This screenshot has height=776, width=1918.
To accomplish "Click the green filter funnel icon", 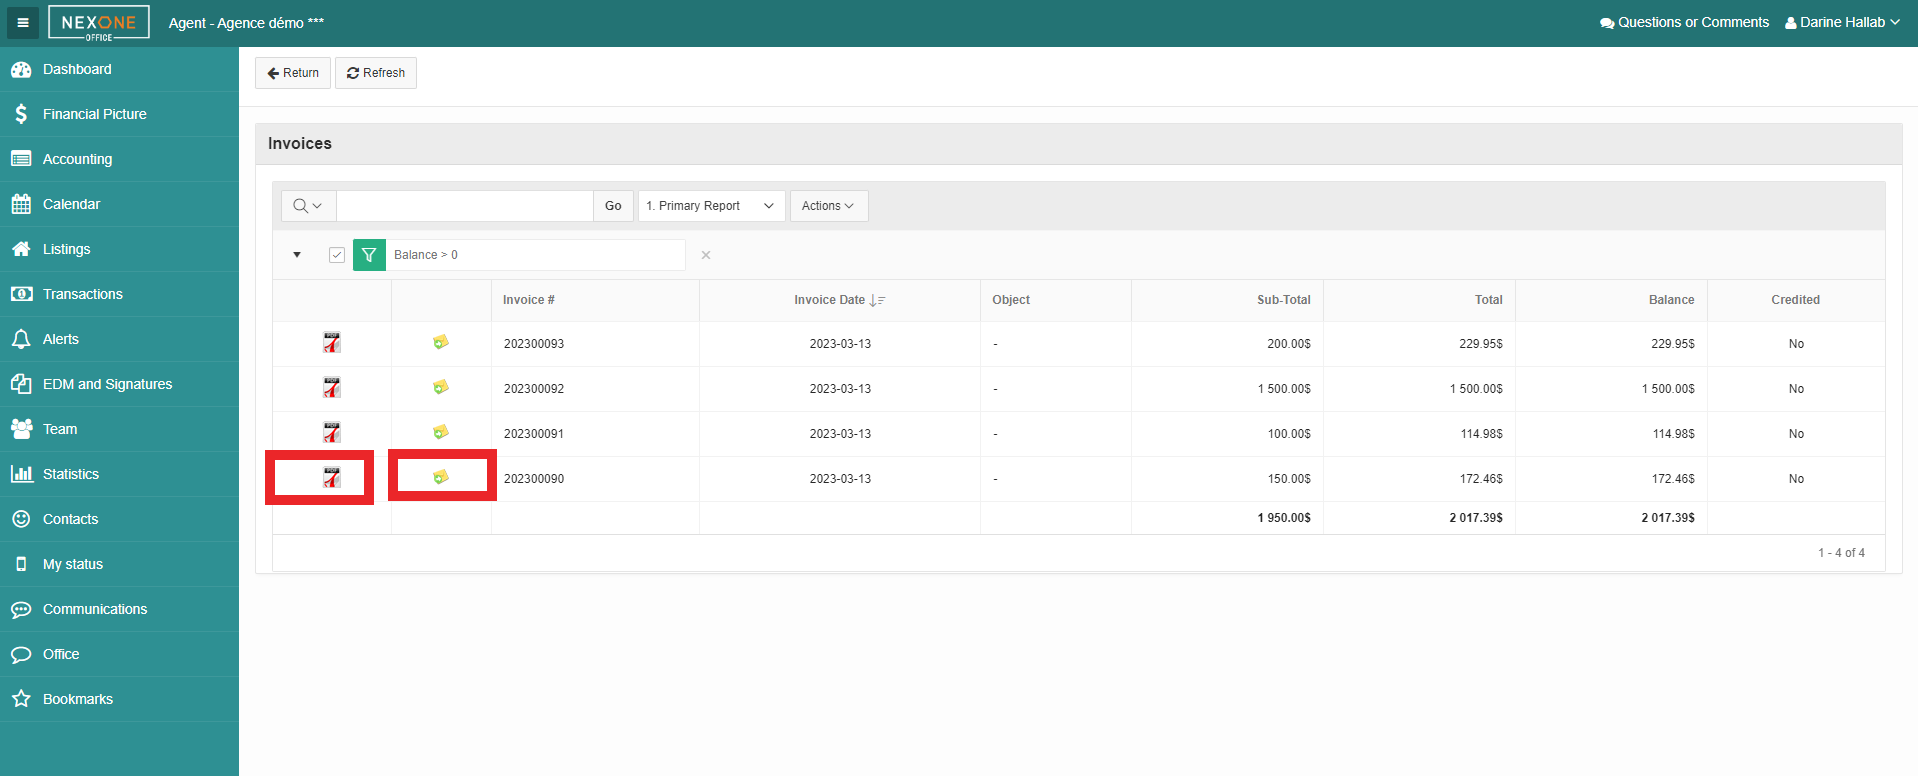I will (369, 255).
